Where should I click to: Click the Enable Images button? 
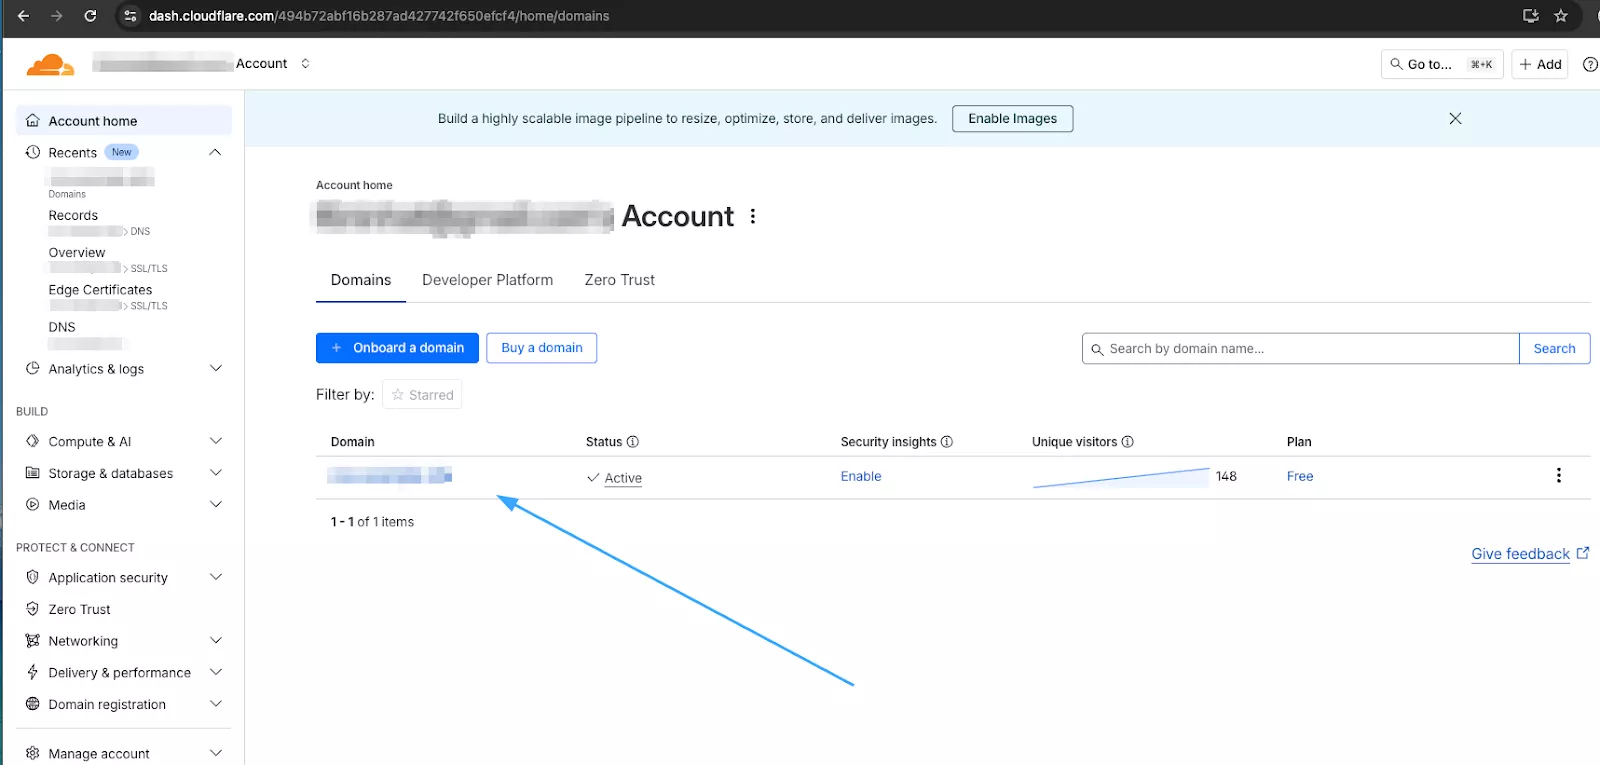[1012, 118]
